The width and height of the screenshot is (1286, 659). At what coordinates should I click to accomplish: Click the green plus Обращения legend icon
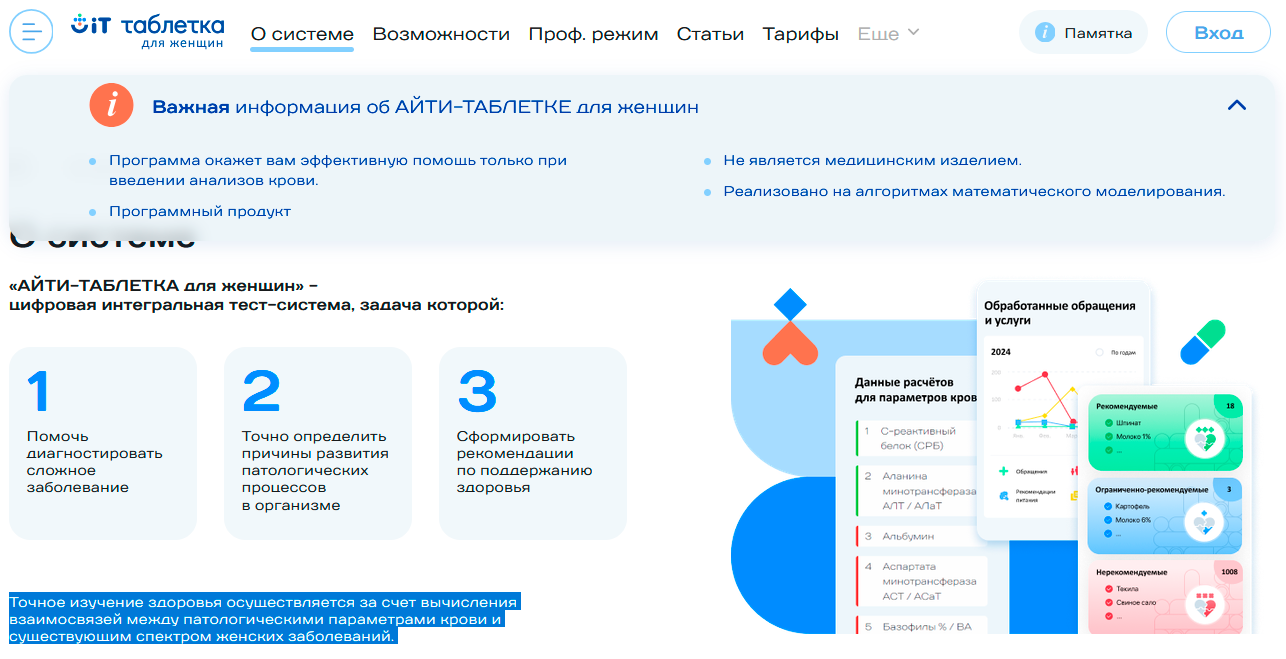1003,470
